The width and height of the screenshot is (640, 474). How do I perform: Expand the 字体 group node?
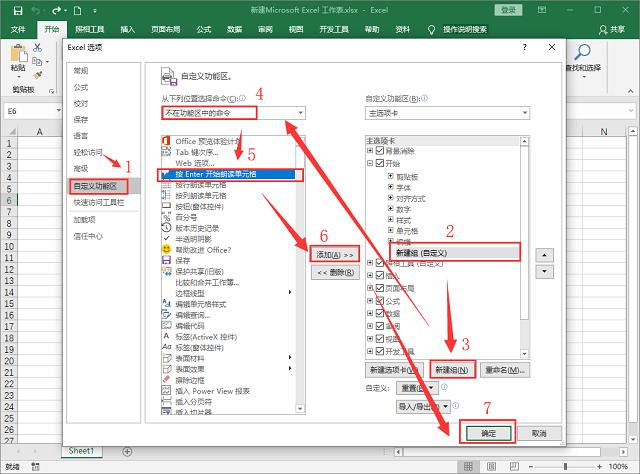[391, 187]
